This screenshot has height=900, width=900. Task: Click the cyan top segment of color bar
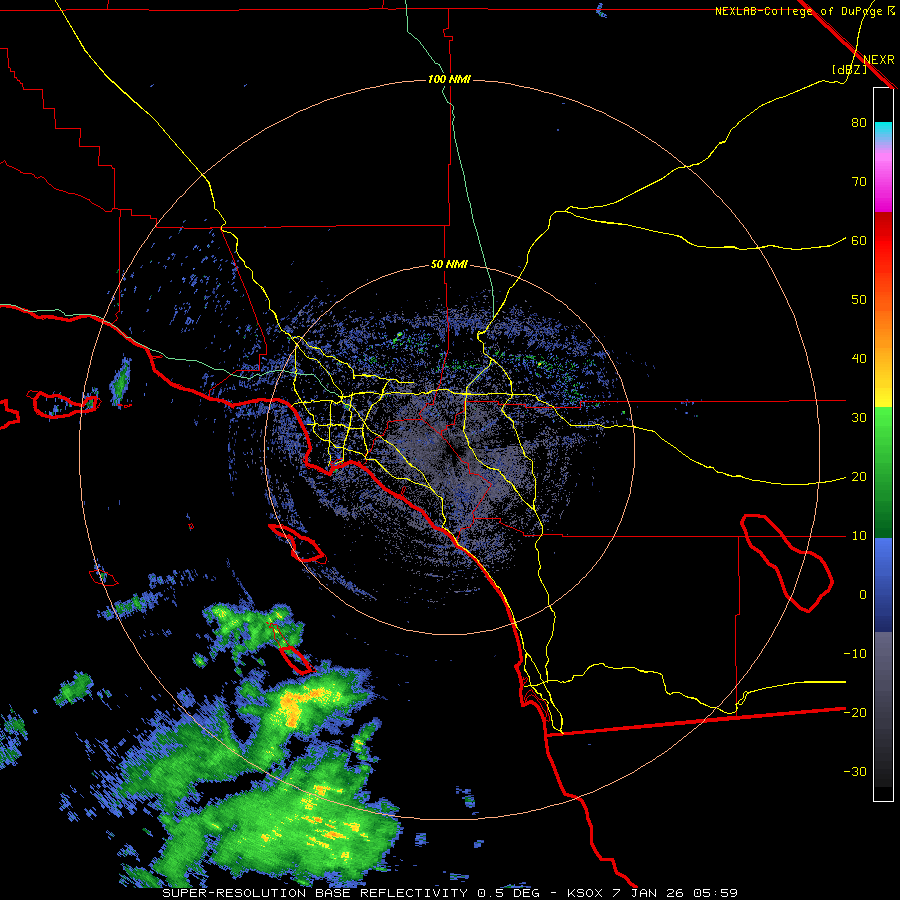883,131
